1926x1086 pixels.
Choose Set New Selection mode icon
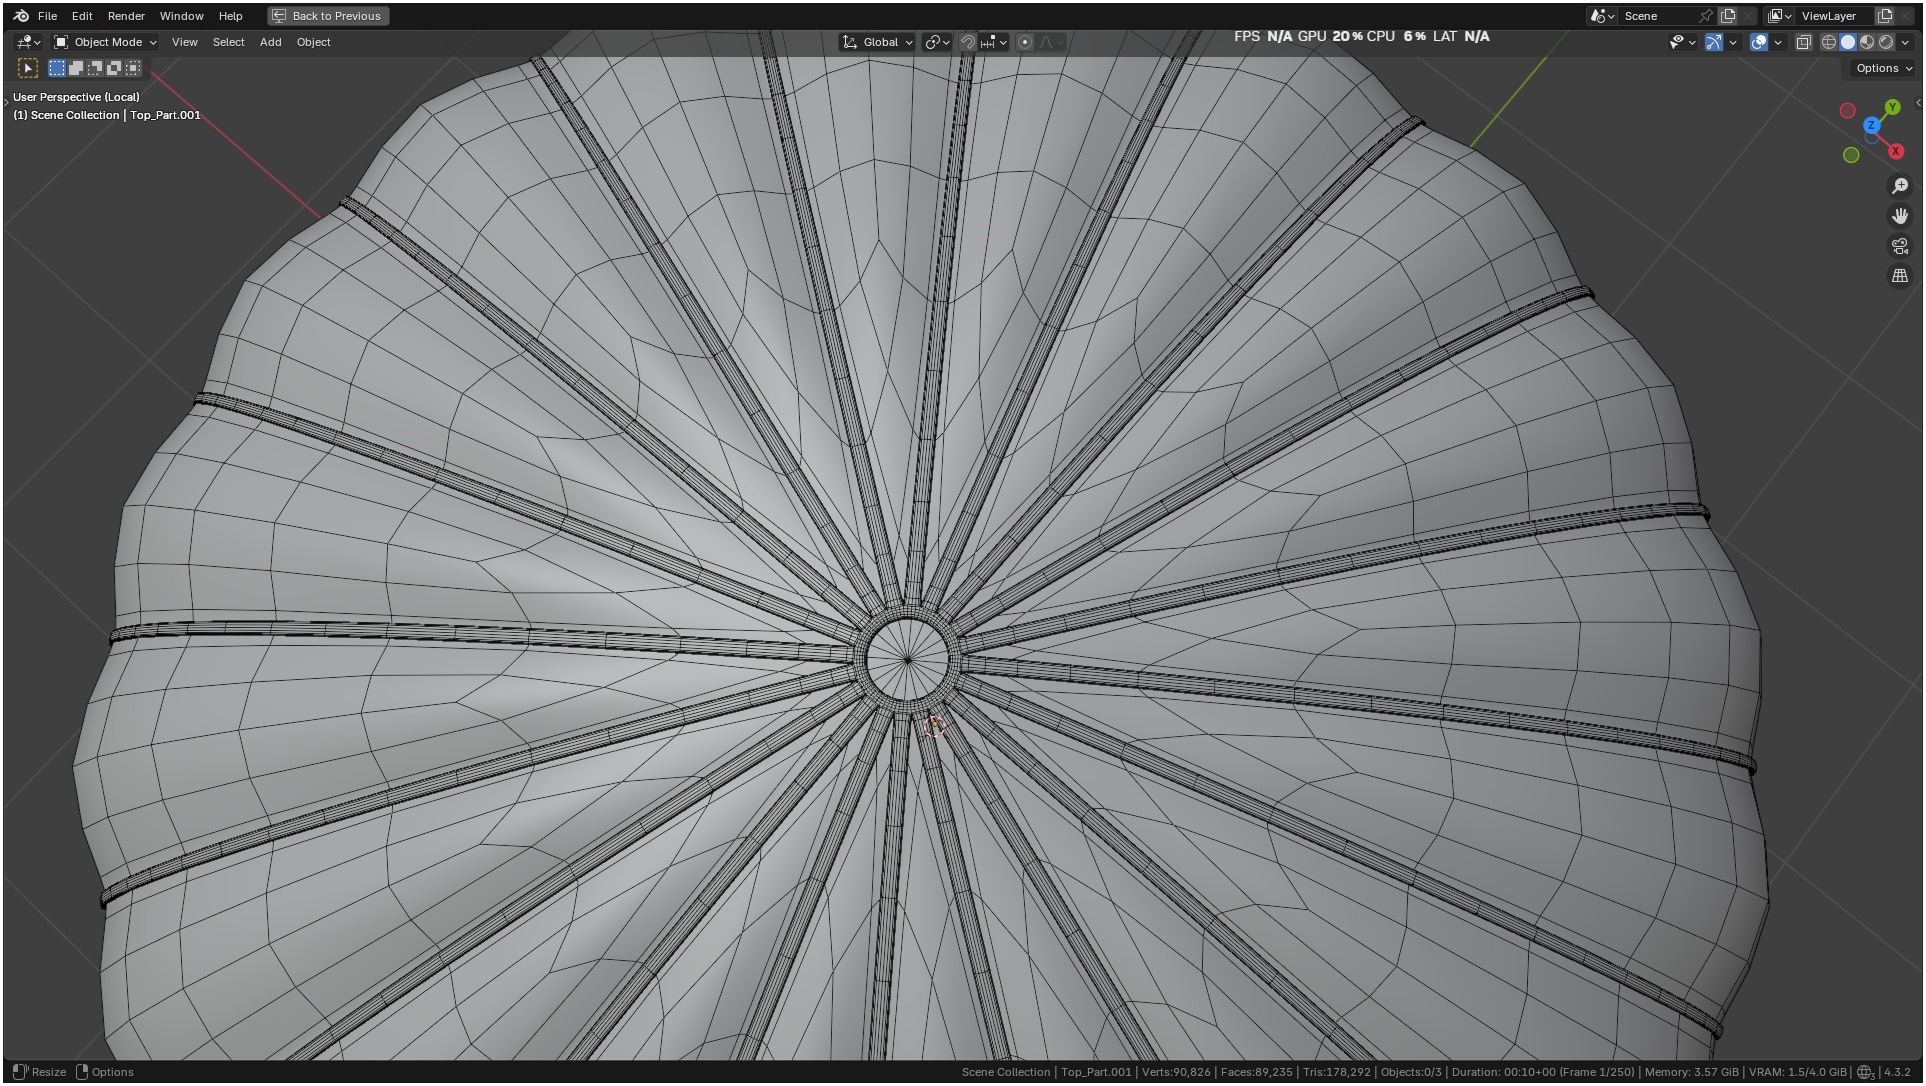[x=57, y=68]
